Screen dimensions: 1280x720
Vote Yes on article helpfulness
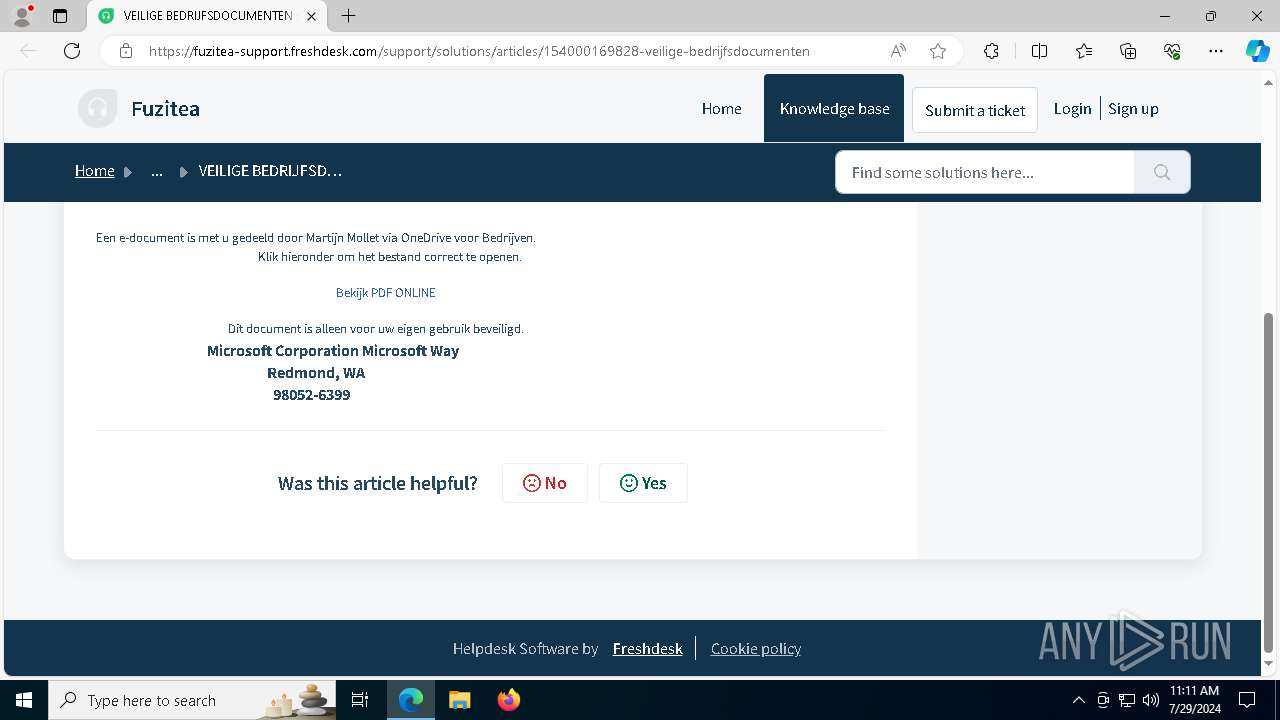pos(643,483)
